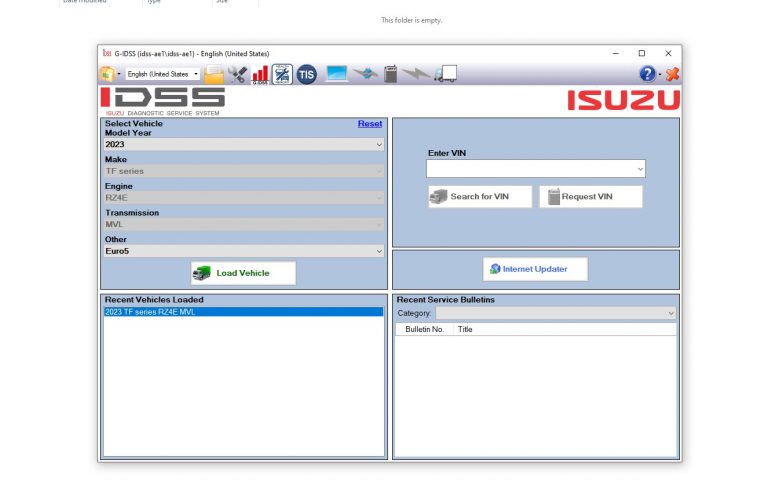The width and height of the screenshot is (768, 489).
Task: Expand the Other Euro5 dropdown
Action: (x=243, y=251)
